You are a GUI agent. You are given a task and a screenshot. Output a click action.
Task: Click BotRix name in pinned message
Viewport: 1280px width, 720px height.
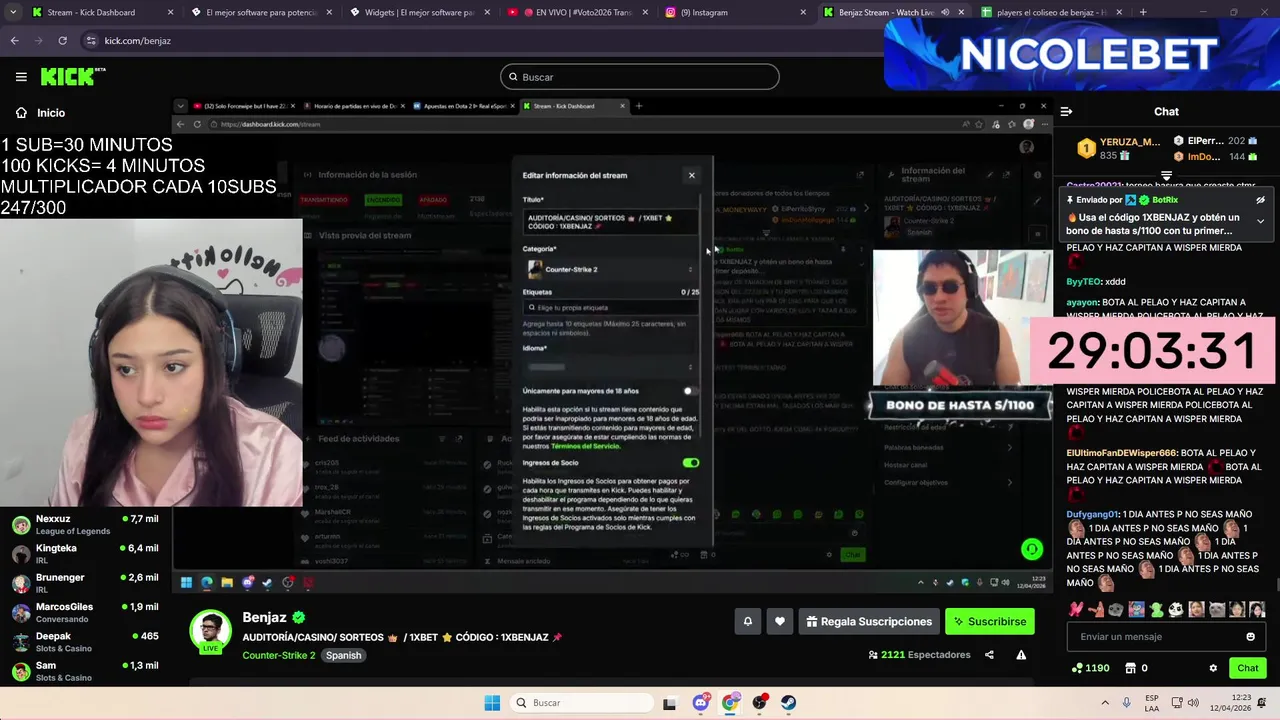click(x=1165, y=200)
